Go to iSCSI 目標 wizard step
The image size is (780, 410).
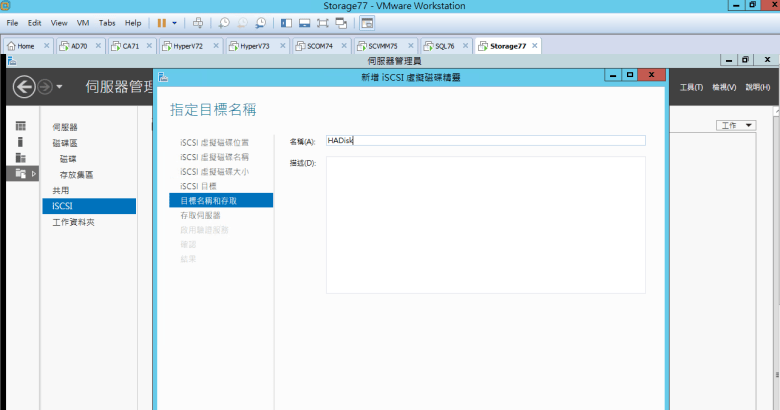coord(199,186)
